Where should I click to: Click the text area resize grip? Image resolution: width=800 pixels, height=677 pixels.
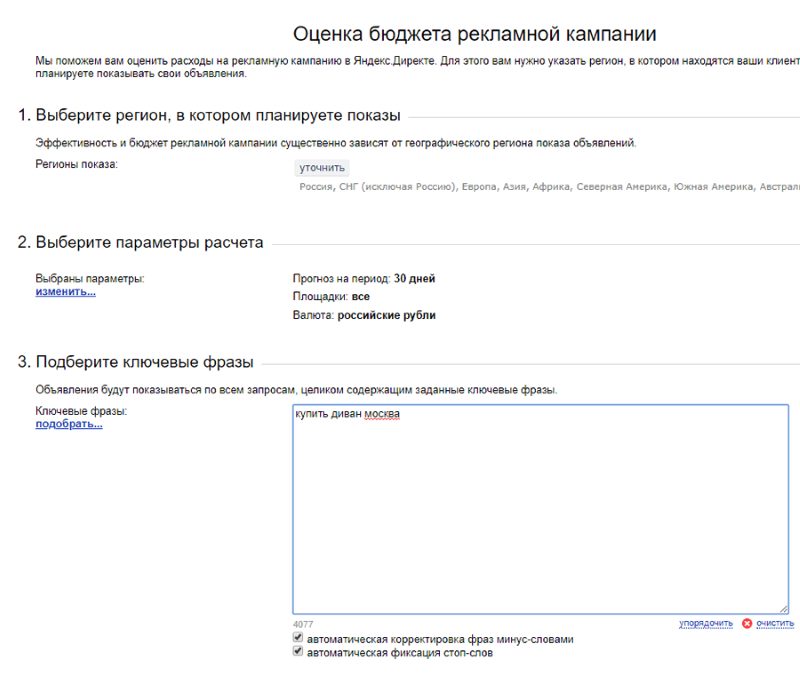pyautogui.click(x=784, y=609)
